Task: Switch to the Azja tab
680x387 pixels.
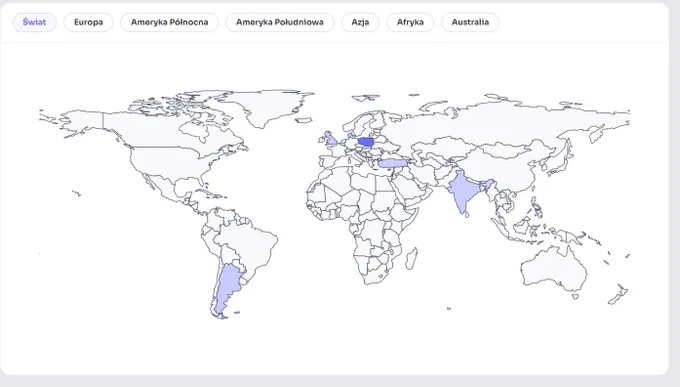Action: coord(360,22)
